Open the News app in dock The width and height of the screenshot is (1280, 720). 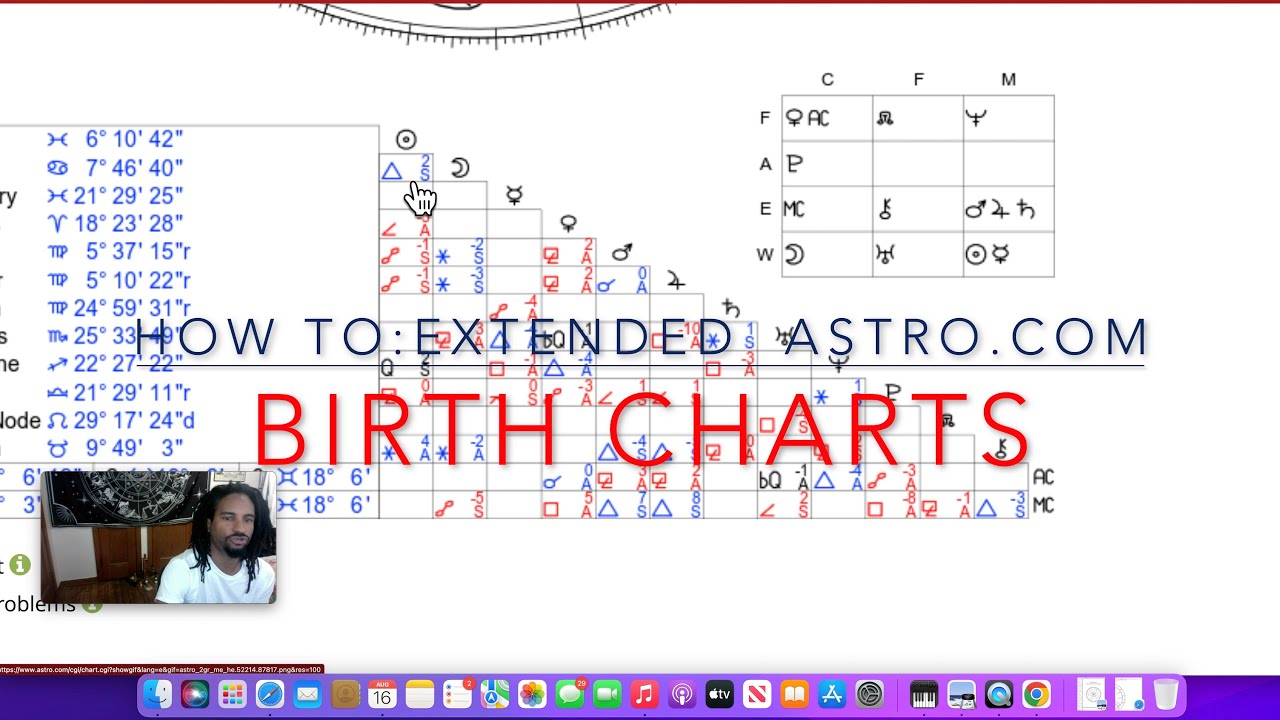[x=757, y=694]
